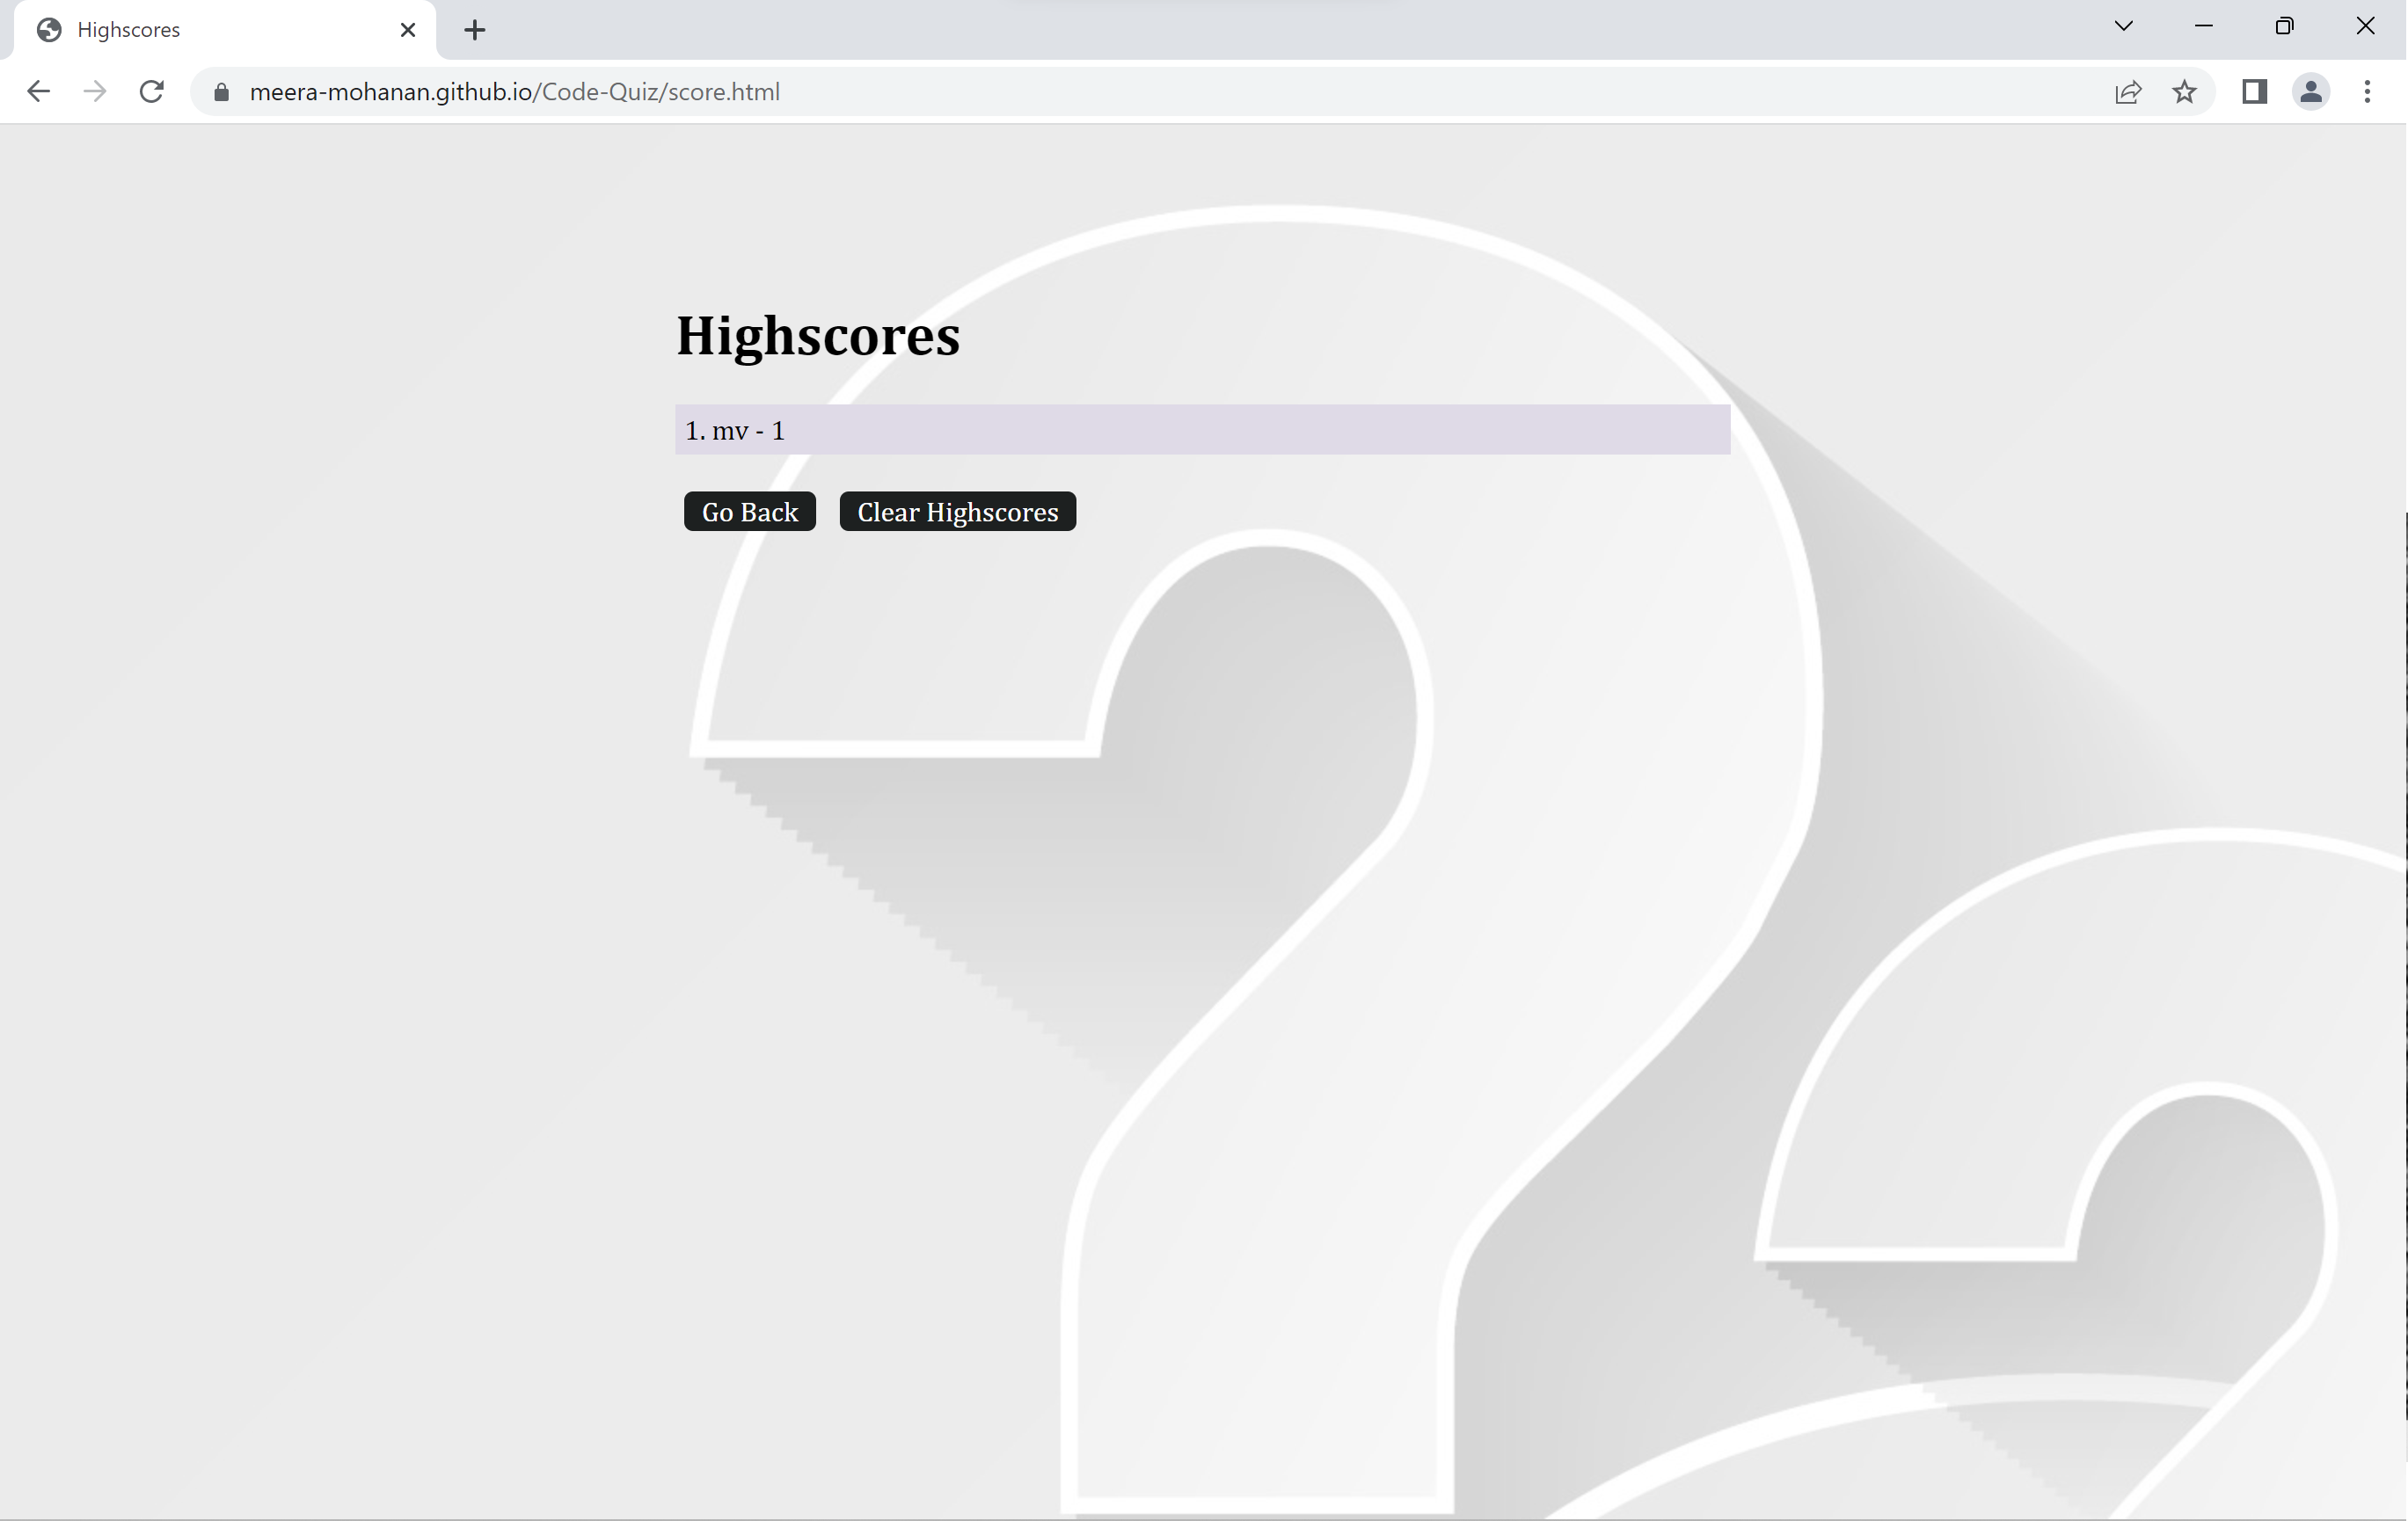2408x1521 pixels.
Task: Bookmark the page via the star icon
Action: tap(2185, 92)
